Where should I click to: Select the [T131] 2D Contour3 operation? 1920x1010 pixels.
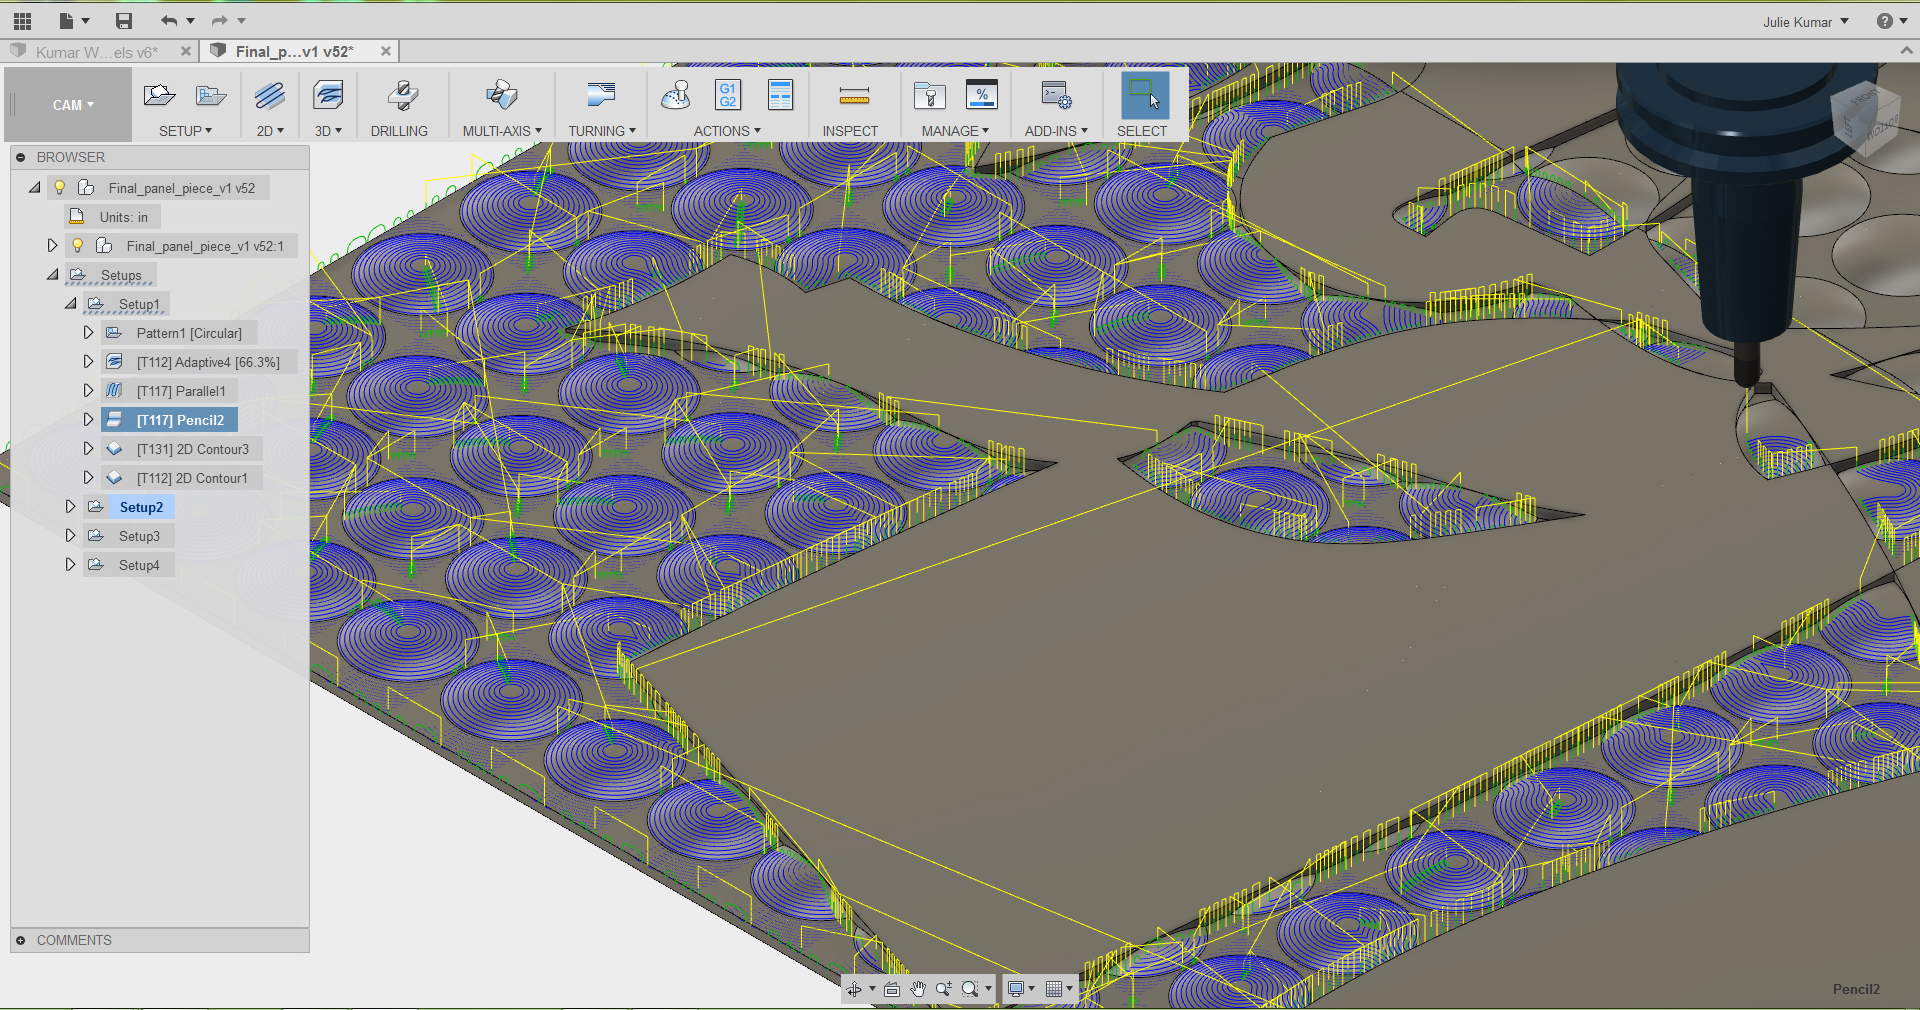(x=193, y=448)
